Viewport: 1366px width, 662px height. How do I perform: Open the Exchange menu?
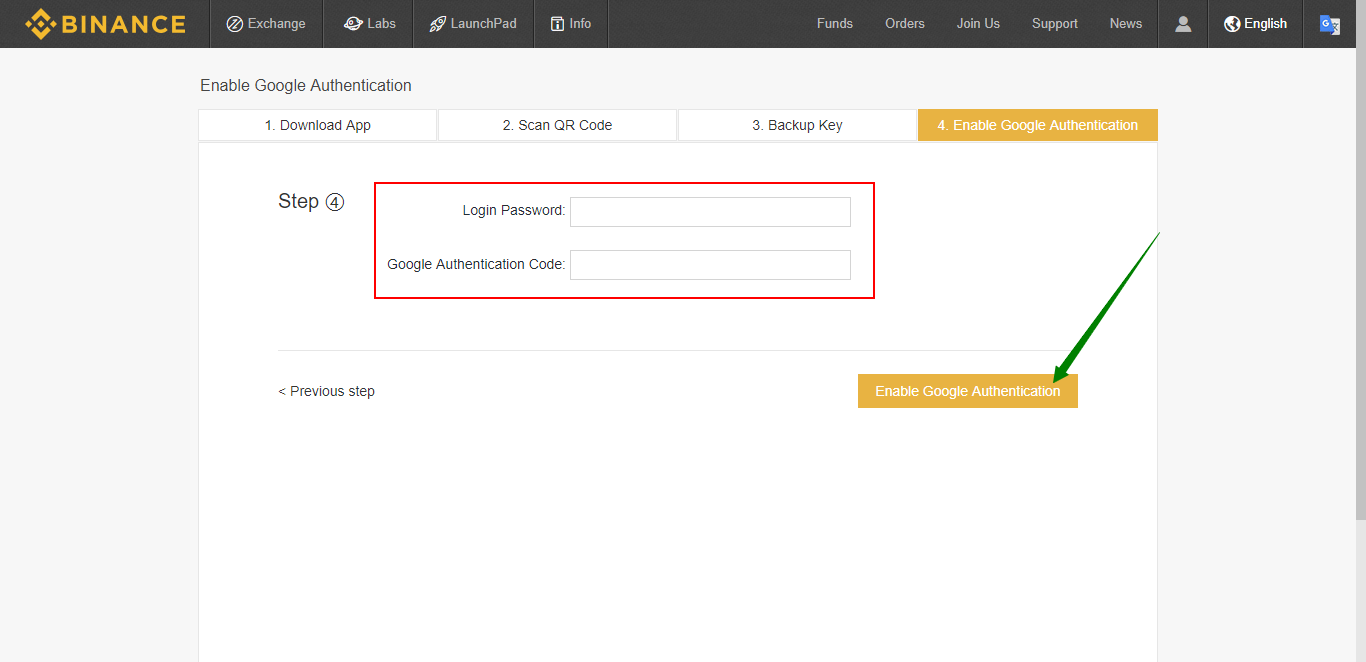tap(266, 24)
